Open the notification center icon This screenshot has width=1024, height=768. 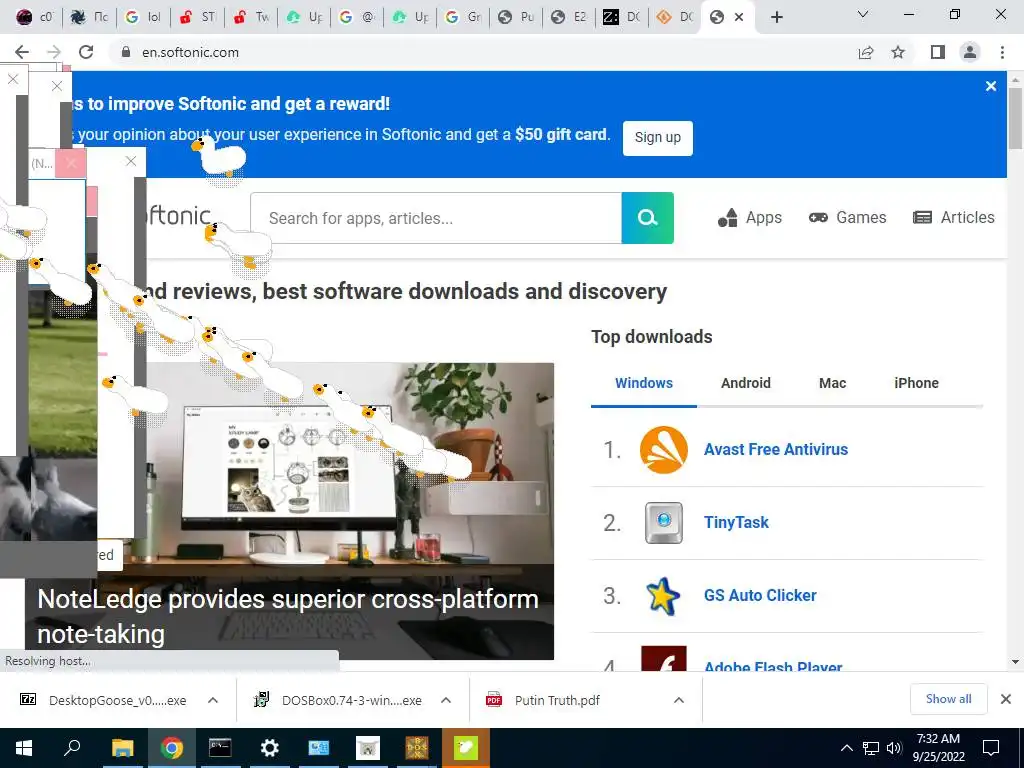[991, 748]
